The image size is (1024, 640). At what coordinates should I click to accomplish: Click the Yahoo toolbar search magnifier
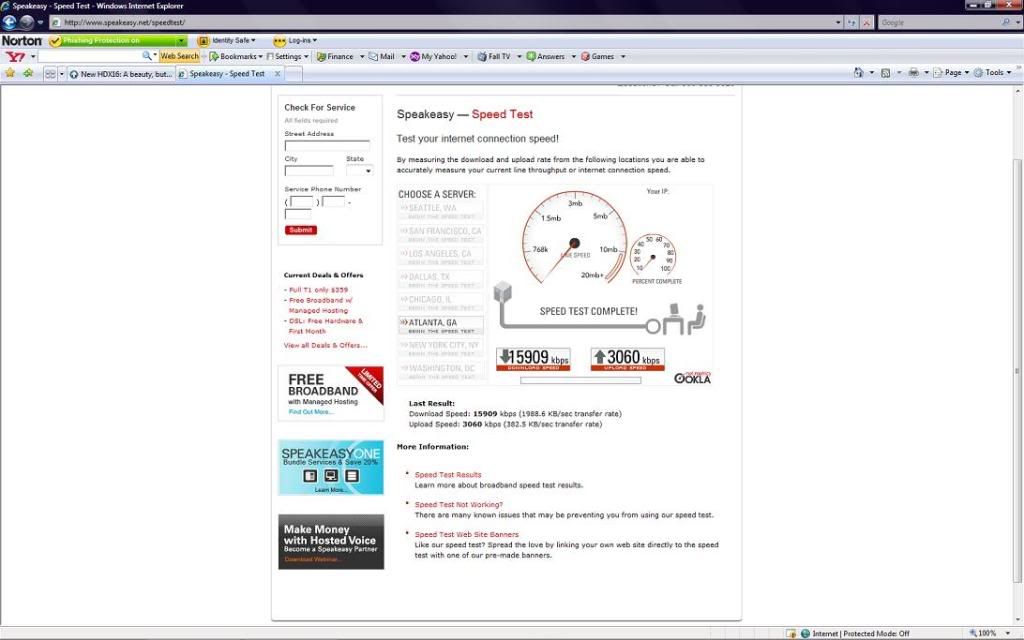[x=147, y=56]
